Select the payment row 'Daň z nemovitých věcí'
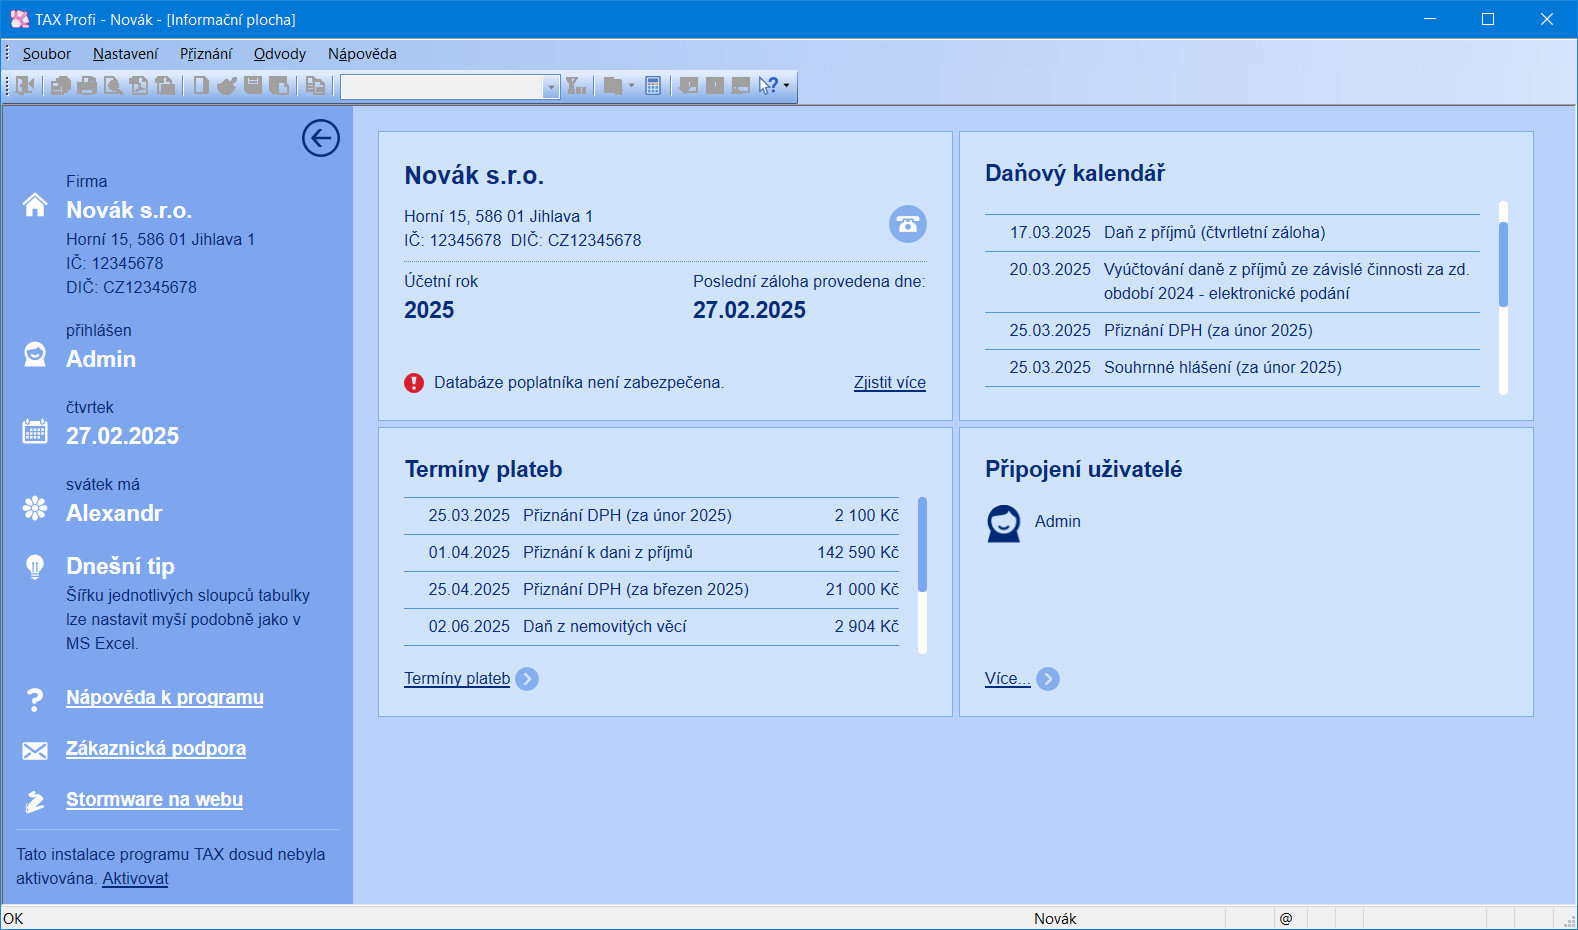Viewport: 1578px width, 930px height. [651, 627]
